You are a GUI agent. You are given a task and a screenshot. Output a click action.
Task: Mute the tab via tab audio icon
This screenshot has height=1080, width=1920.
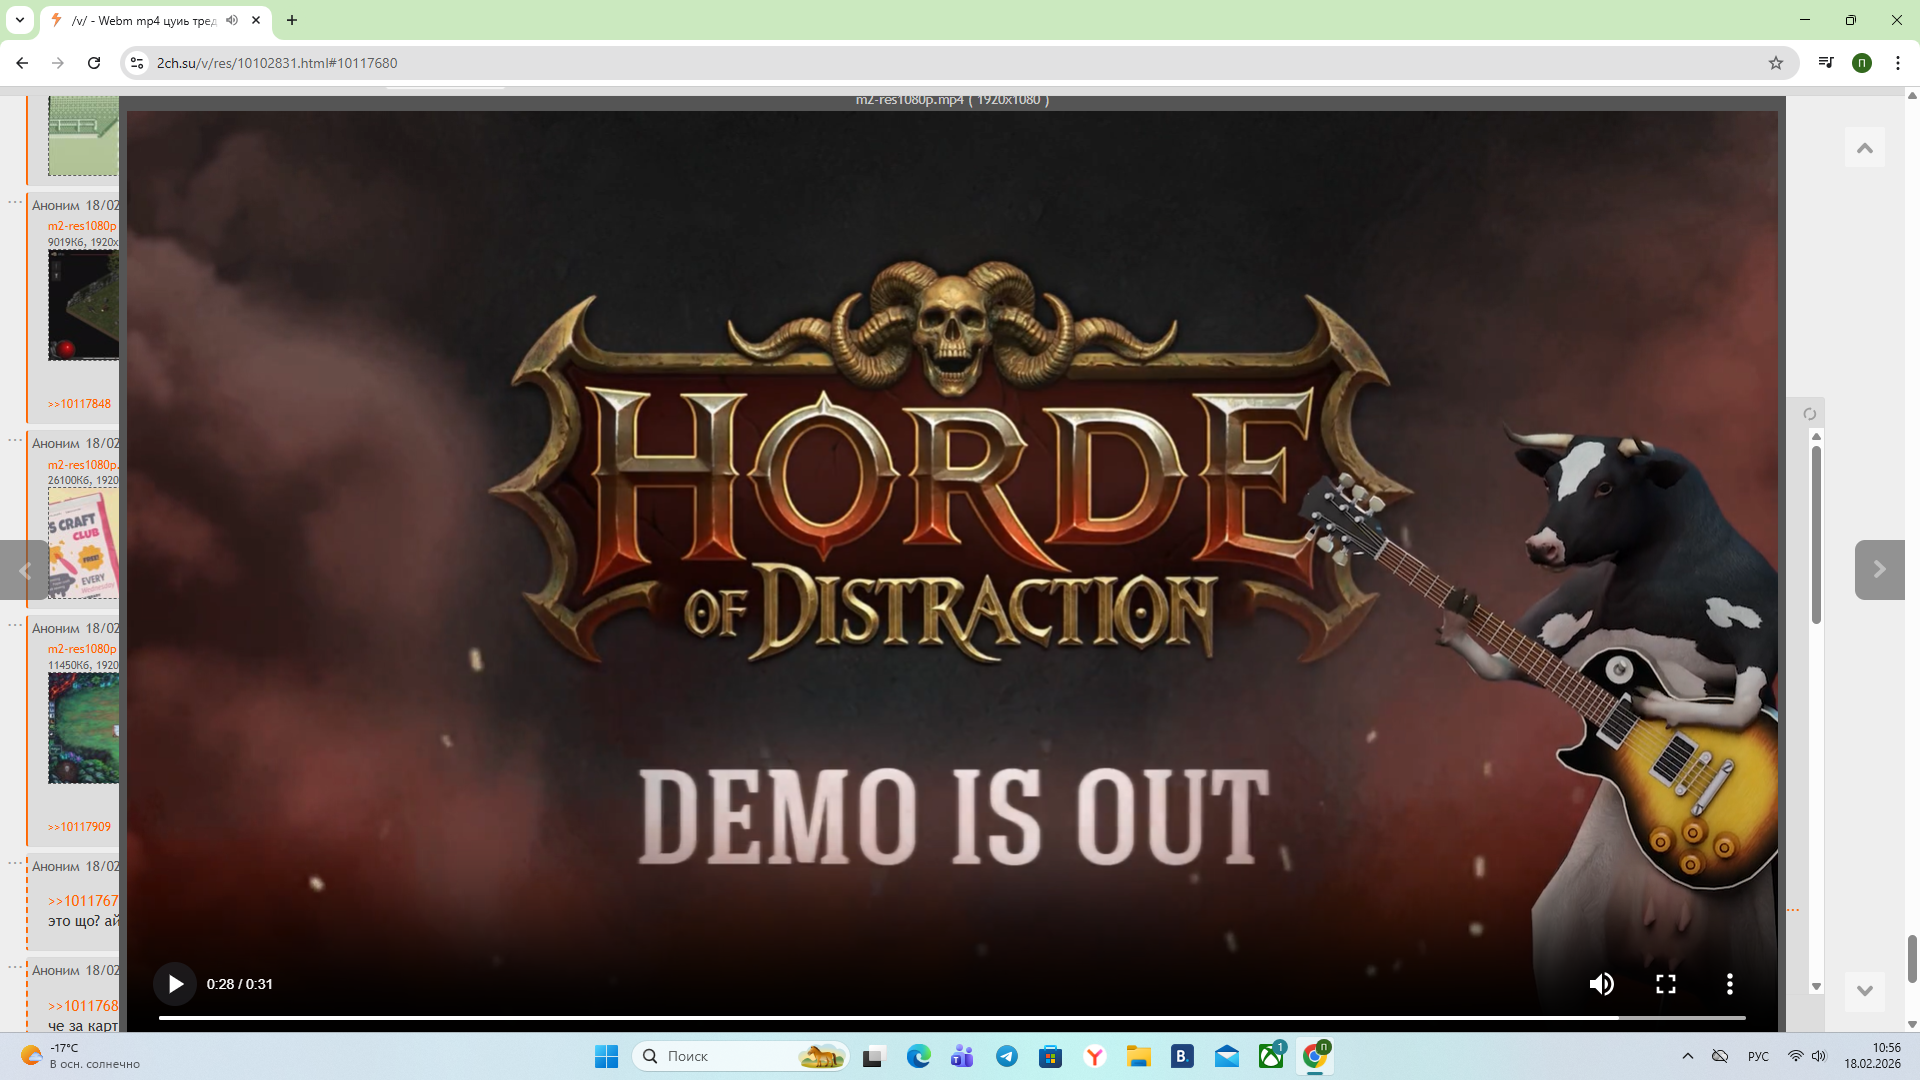(232, 20)
